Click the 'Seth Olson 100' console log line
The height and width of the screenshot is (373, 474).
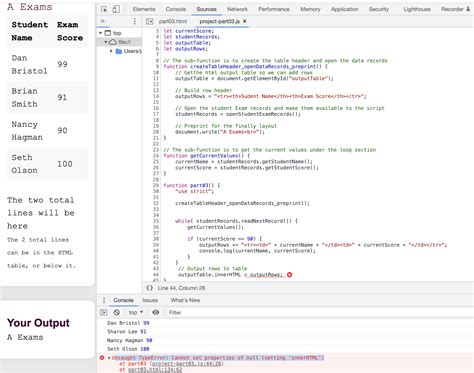tap(128, 349)
